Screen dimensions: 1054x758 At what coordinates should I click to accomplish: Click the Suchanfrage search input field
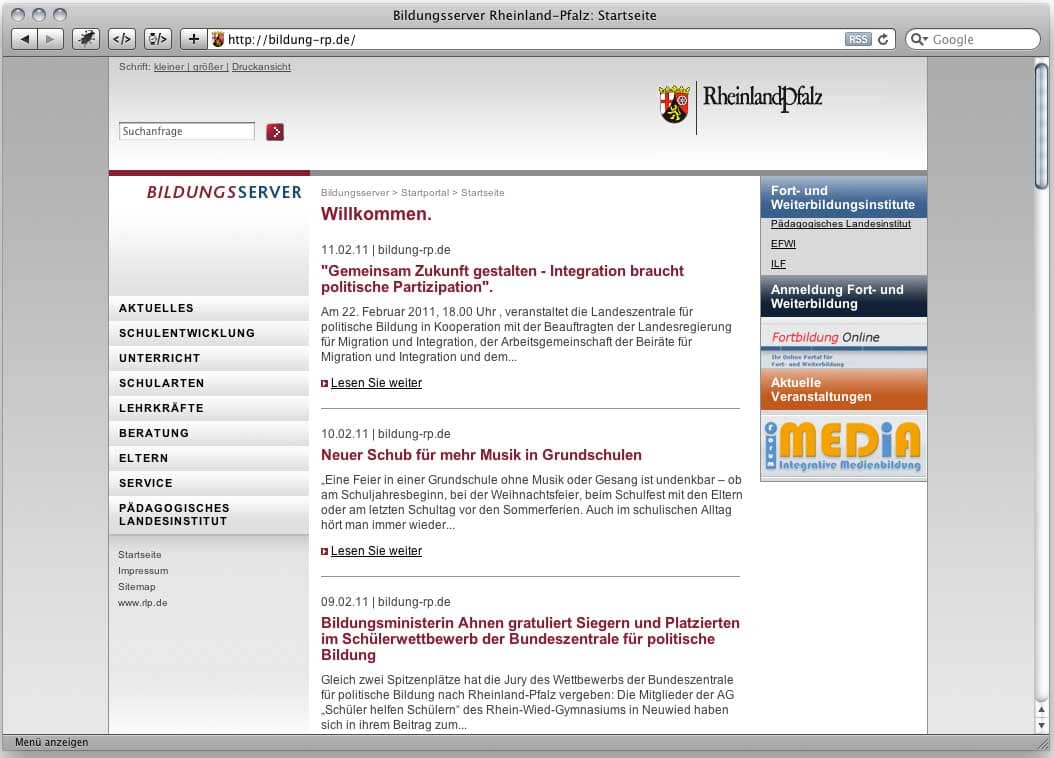click(x=187, y=131)
